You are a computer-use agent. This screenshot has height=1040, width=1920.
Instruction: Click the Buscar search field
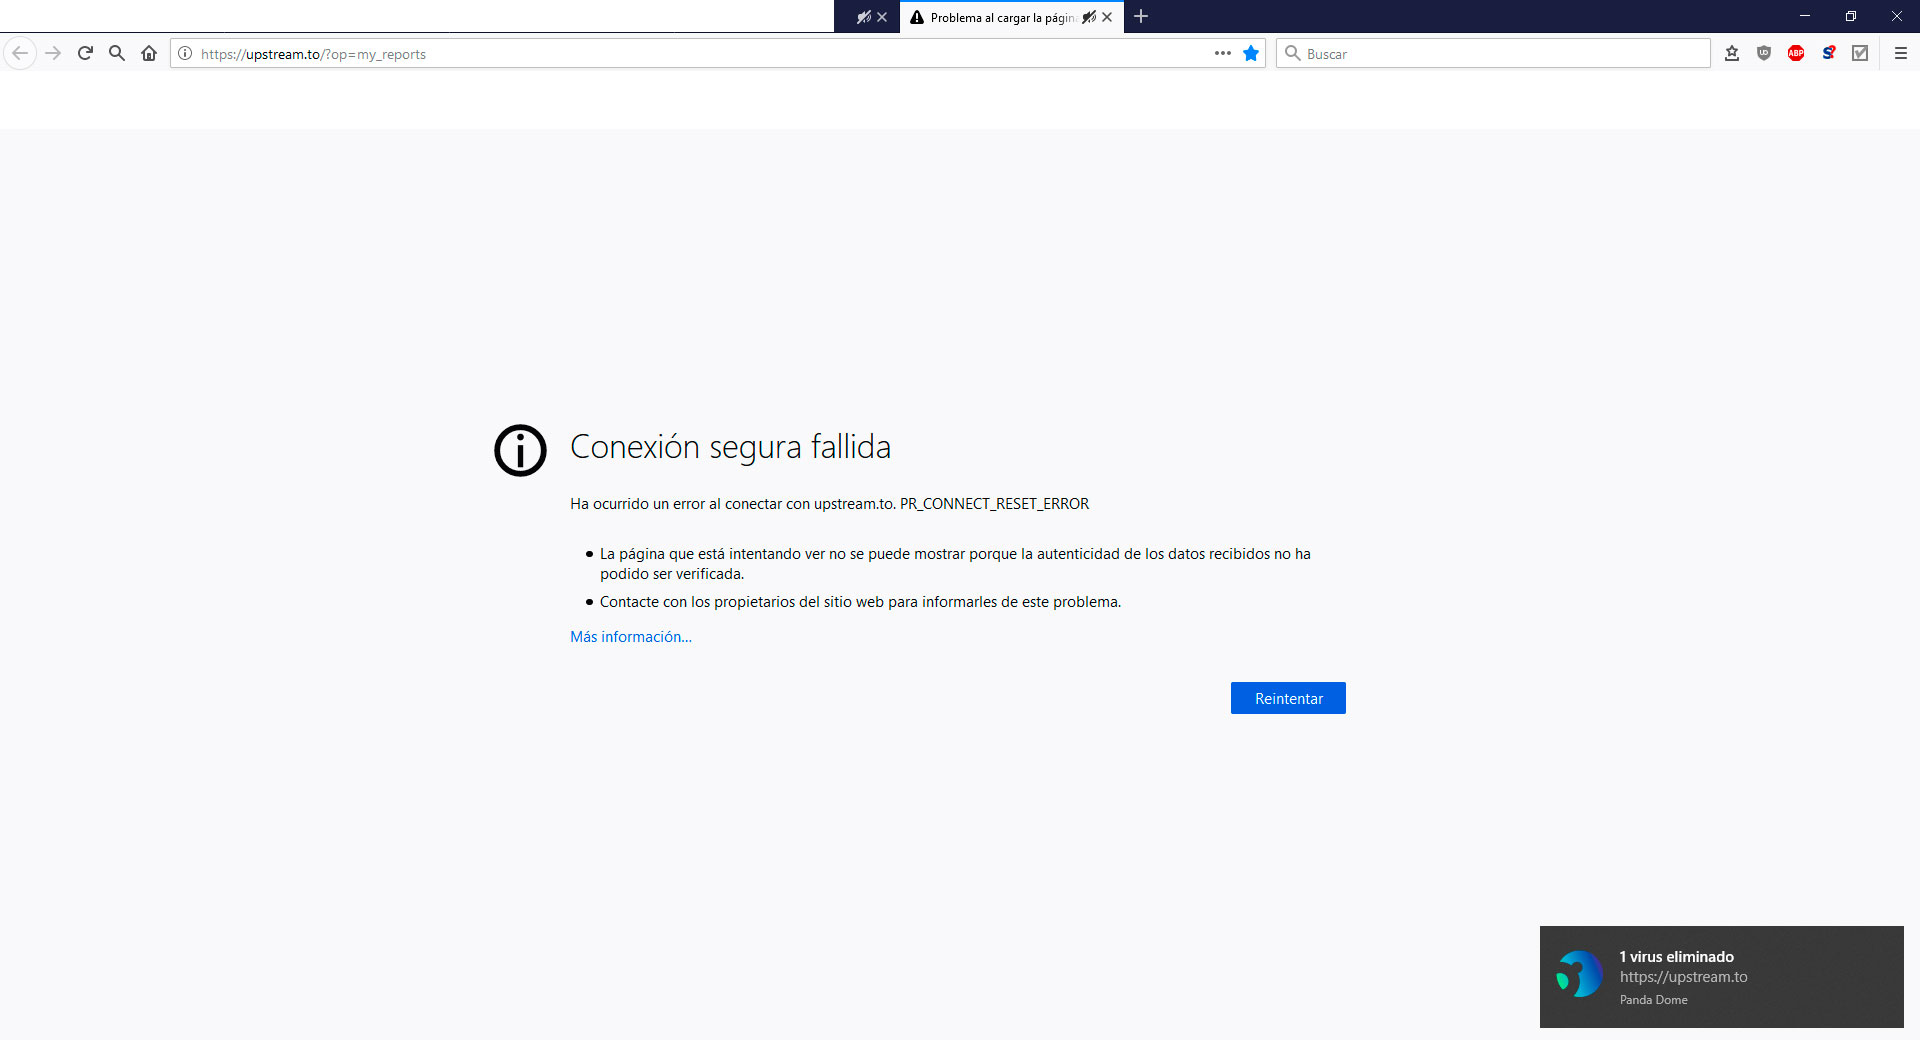click(1500, 54)
